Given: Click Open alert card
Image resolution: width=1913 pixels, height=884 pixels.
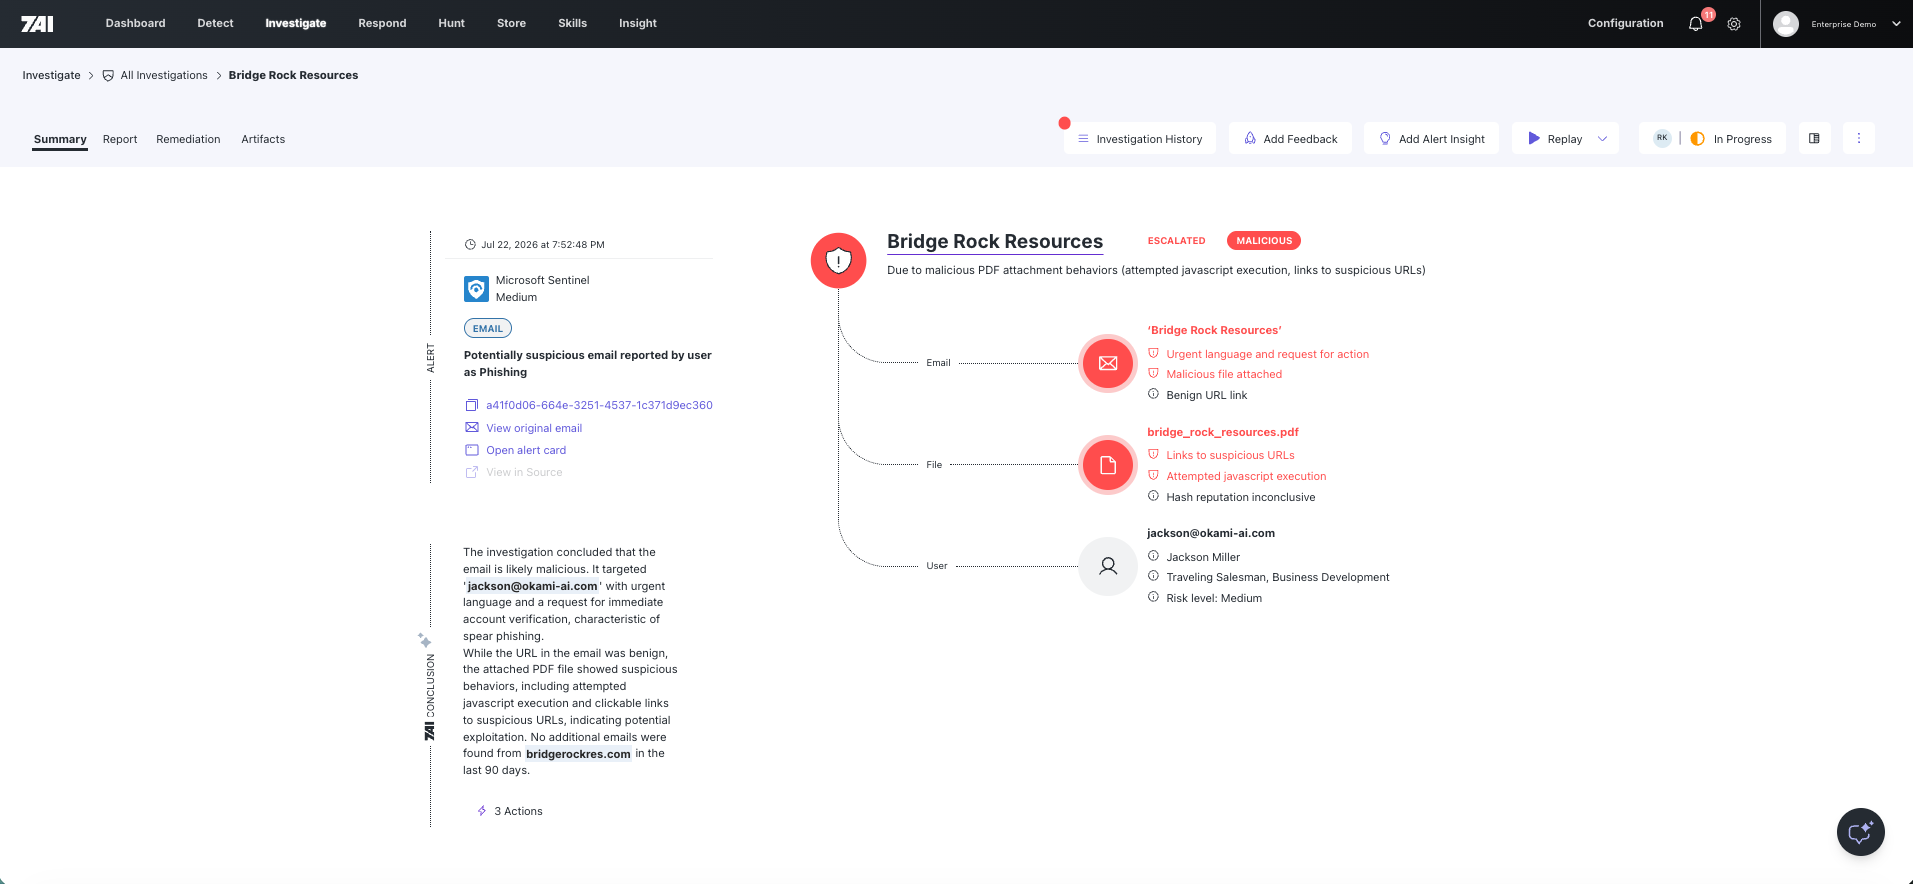Looking at the screenshot, I should tap(526, 450).
